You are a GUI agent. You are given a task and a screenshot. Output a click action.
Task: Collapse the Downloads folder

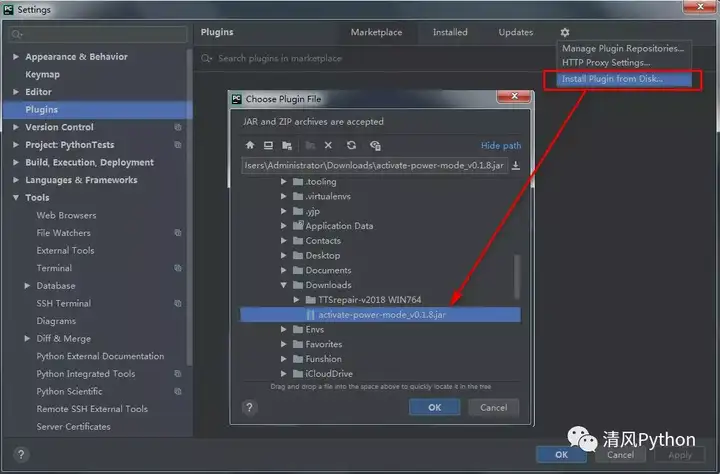coord(283,285)
